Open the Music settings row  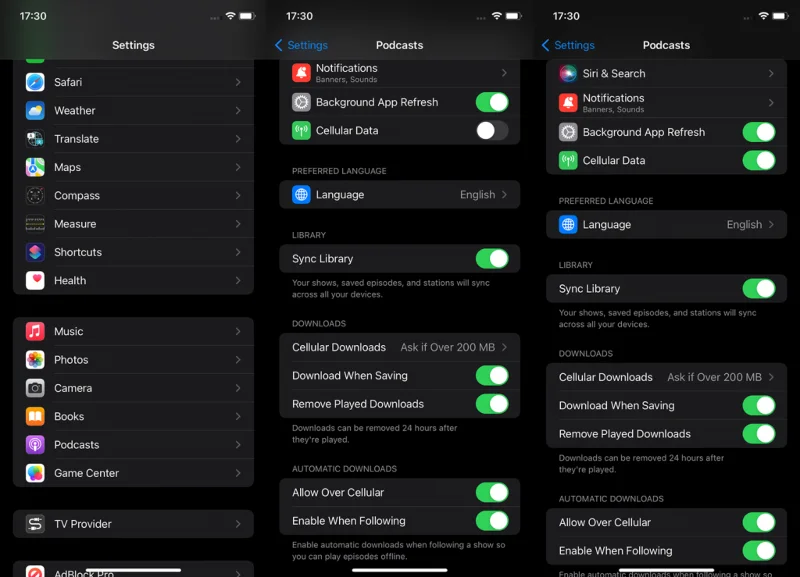134,332
